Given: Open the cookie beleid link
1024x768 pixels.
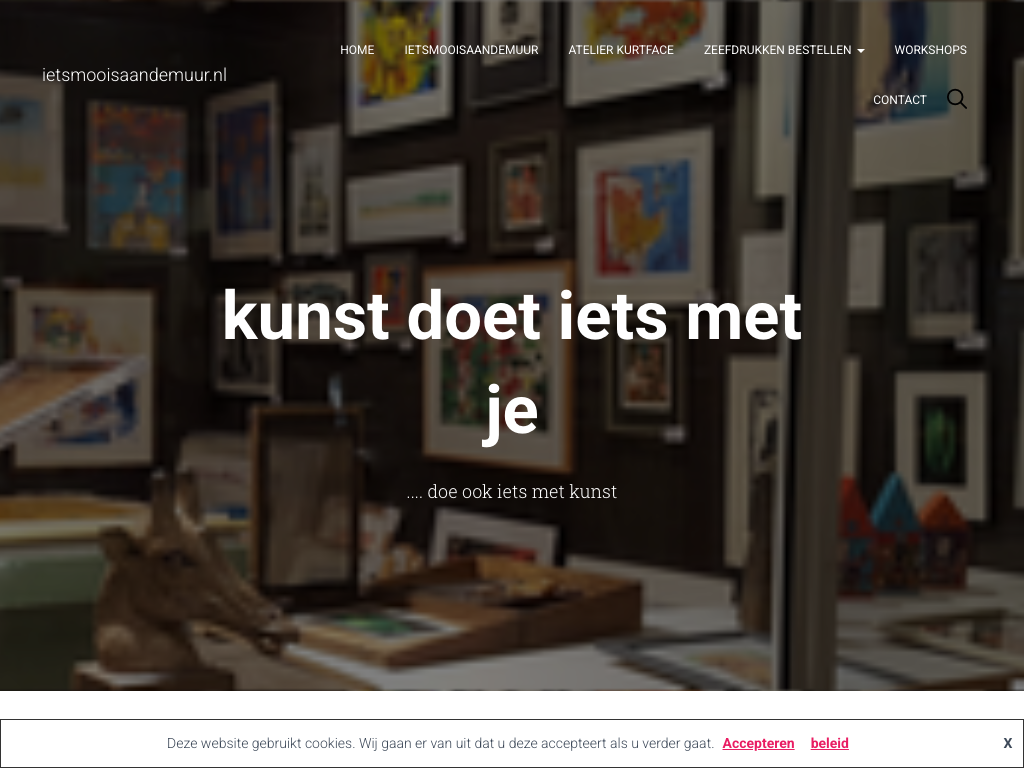Looking at the screenshot, I should (829, 743).
